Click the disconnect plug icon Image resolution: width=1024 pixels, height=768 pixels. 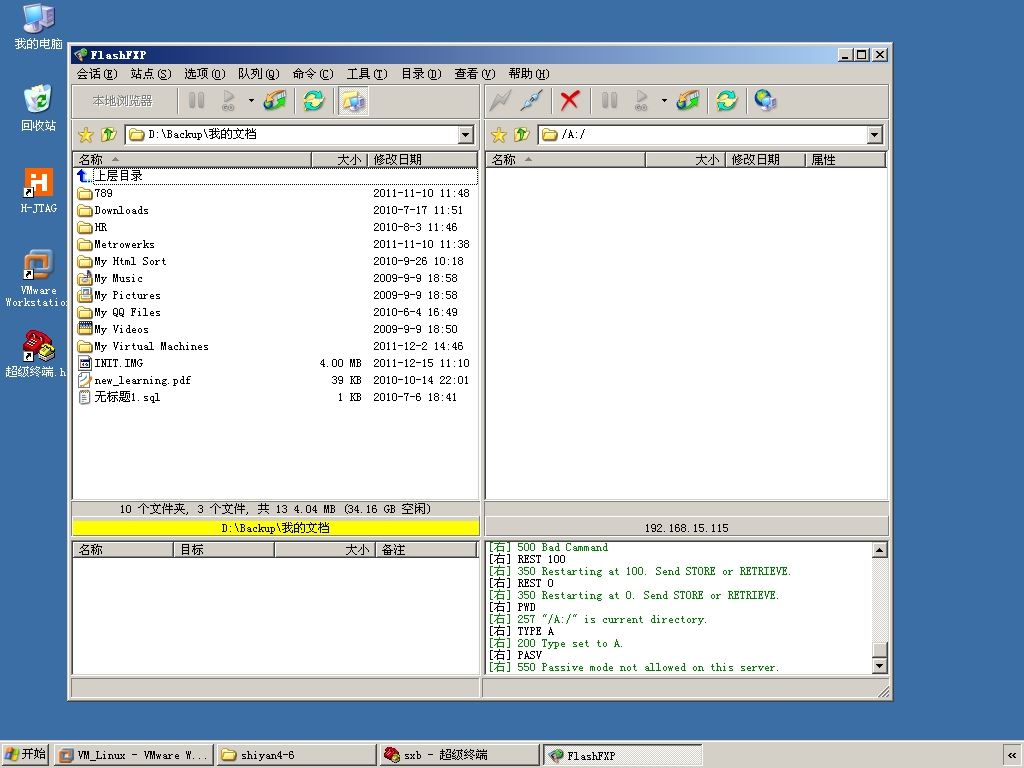(x=532, y=101)
